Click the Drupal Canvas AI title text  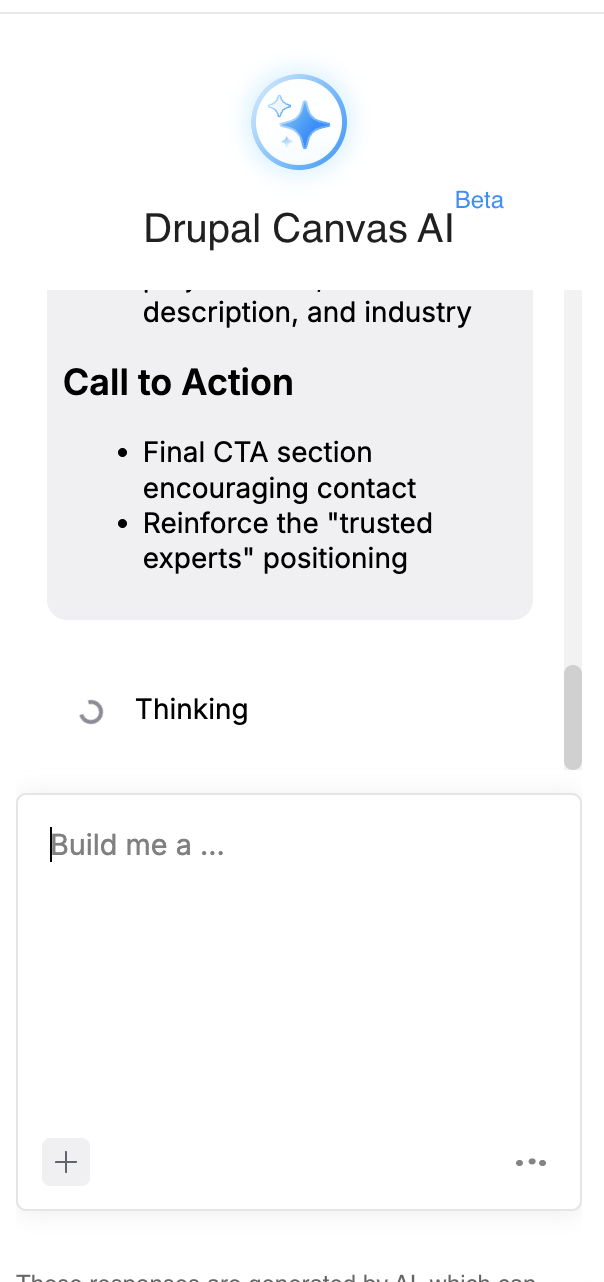(299, 228)
